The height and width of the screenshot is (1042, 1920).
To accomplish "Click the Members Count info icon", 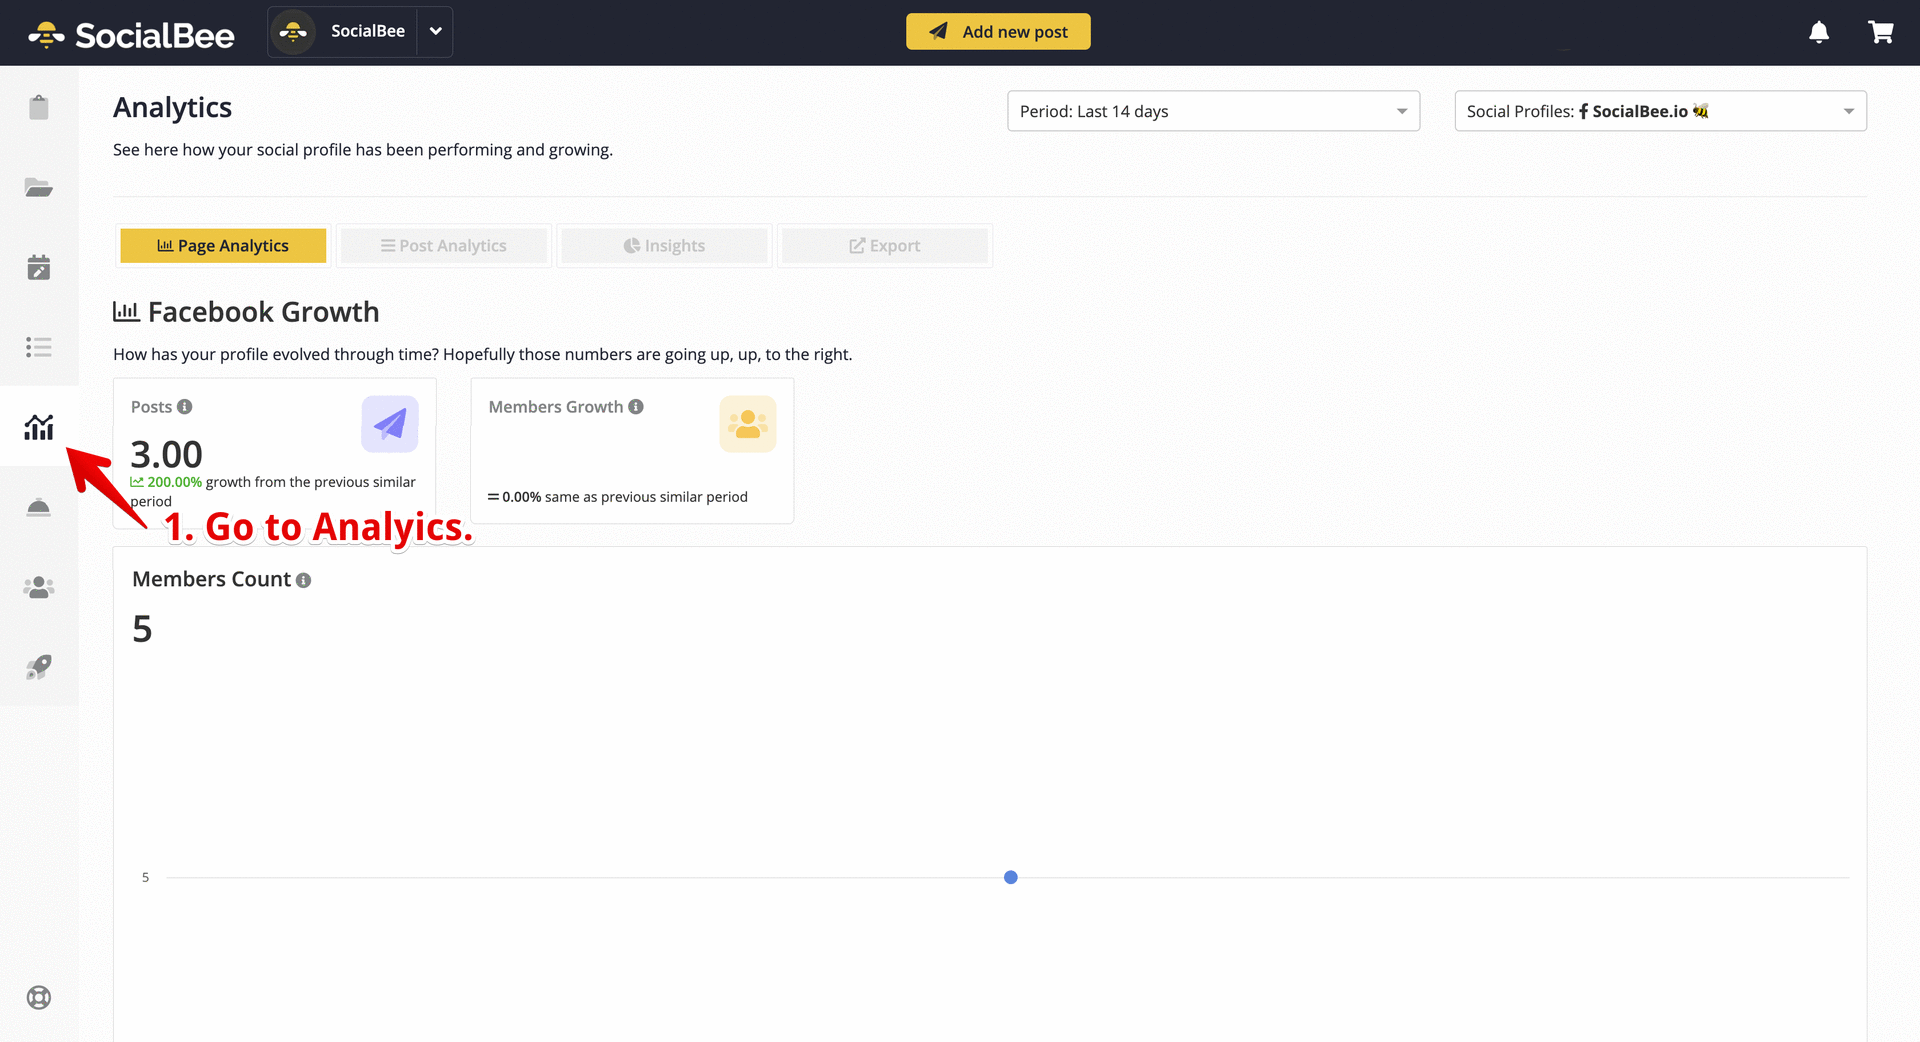I will coord(303,580).
